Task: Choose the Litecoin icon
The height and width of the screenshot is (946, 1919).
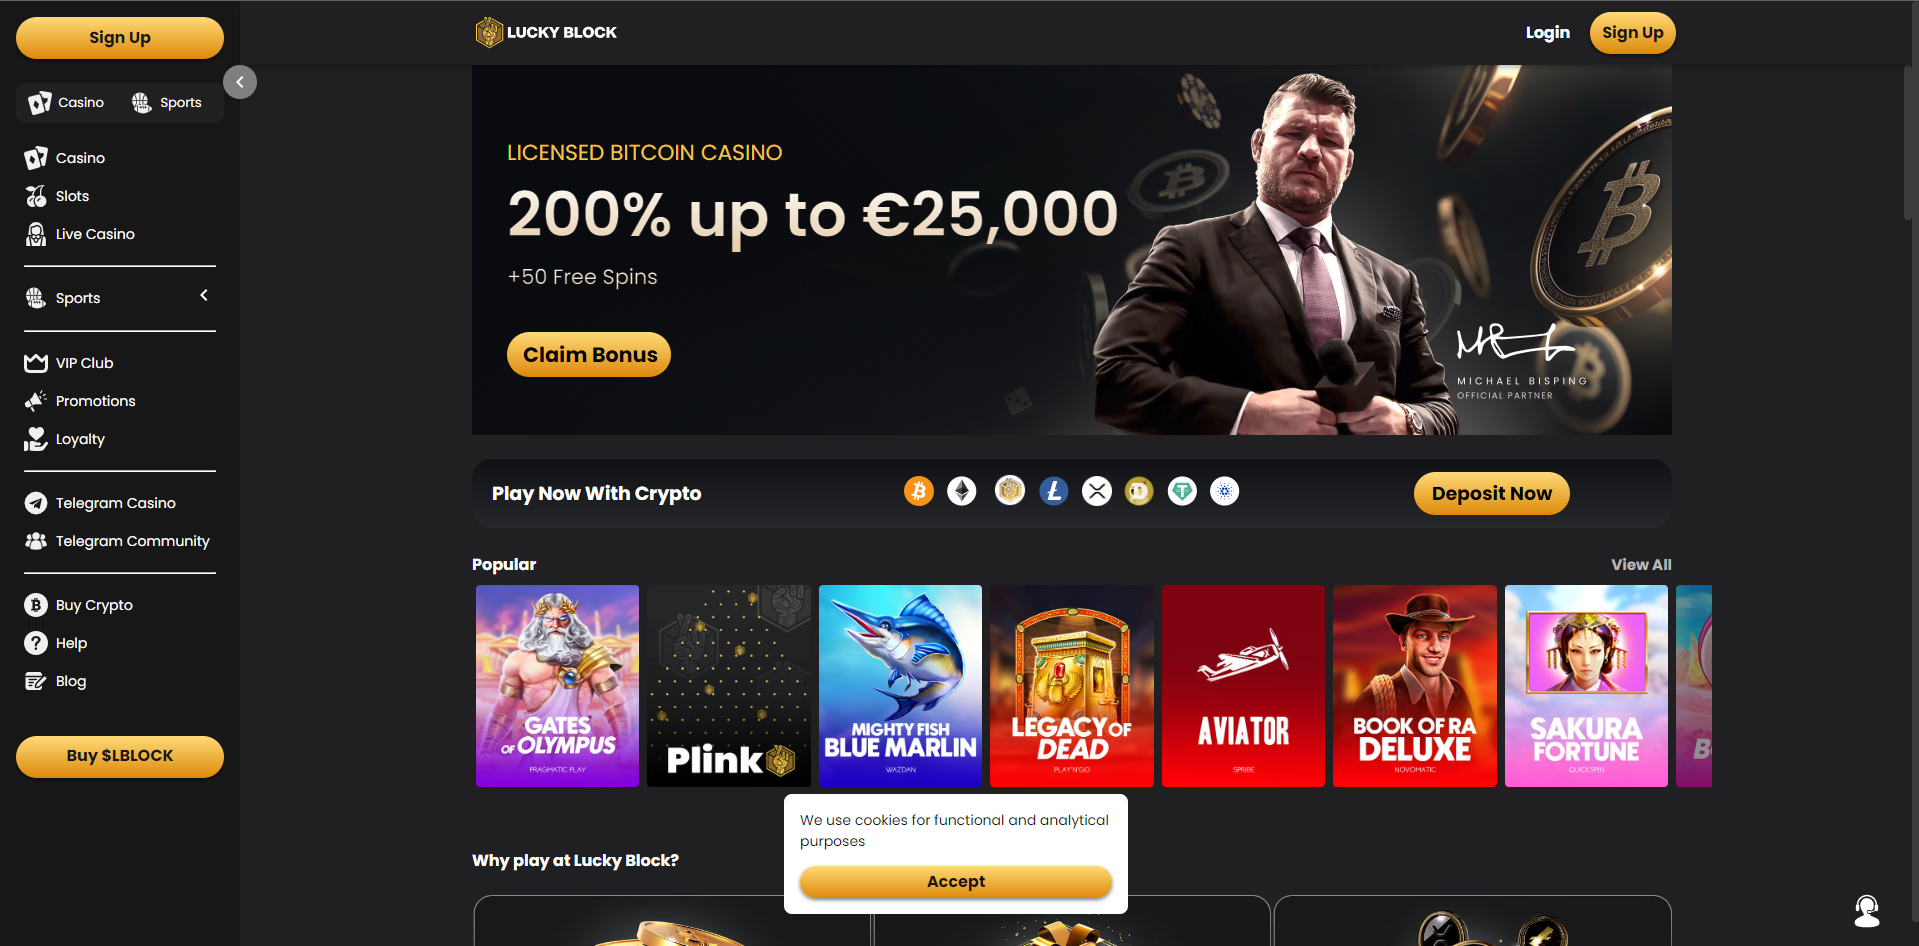Action: (1053, 491)
